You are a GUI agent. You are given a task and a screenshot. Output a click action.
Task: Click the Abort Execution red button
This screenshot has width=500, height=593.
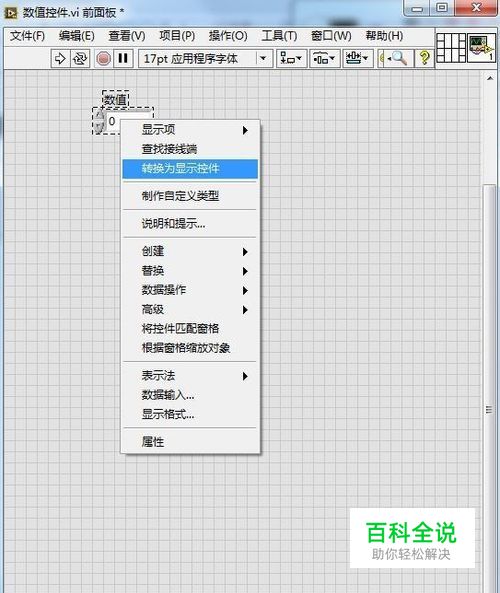tap(103, 59)
